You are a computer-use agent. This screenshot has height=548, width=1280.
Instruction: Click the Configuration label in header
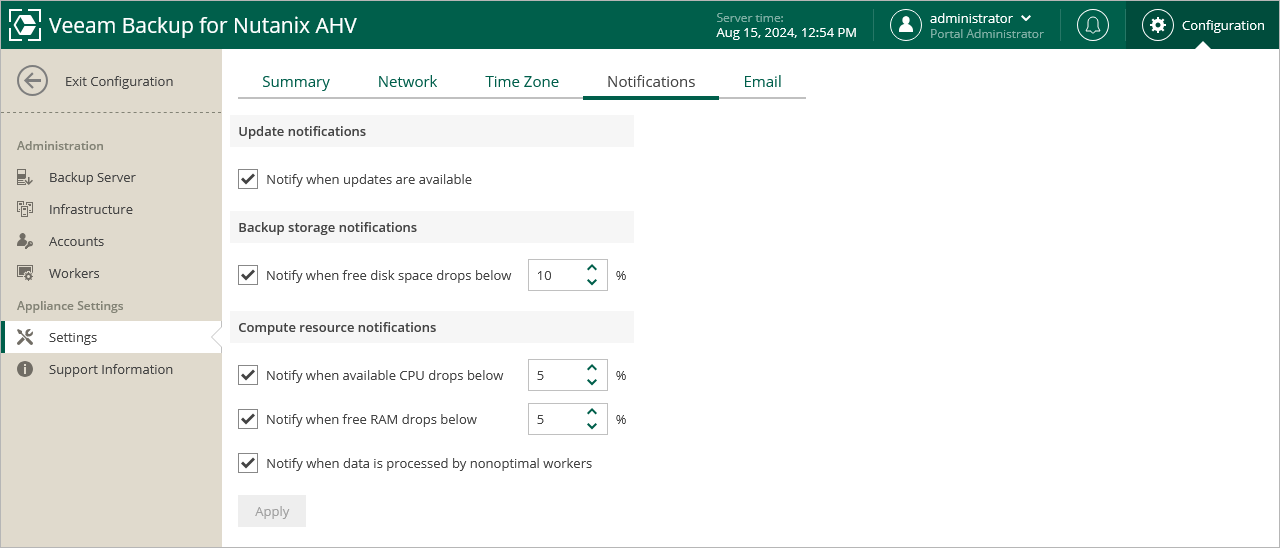[1223, 25]
